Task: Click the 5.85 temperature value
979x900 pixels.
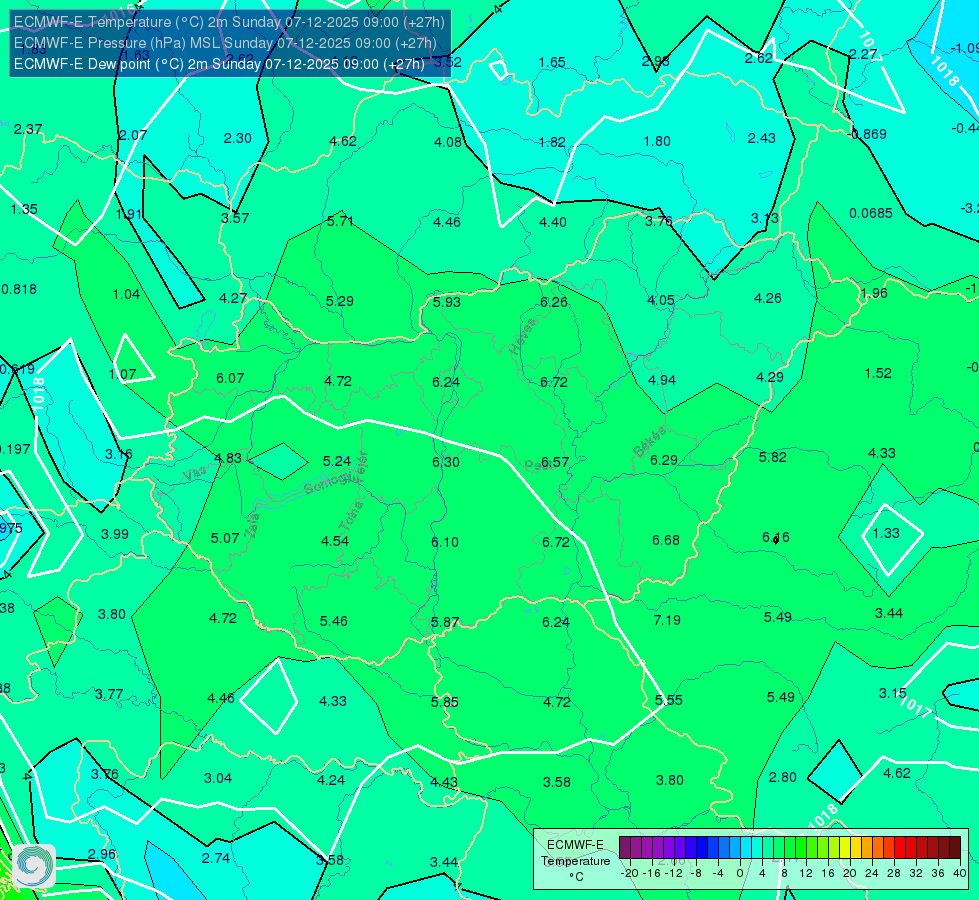Action: [445, 703]
